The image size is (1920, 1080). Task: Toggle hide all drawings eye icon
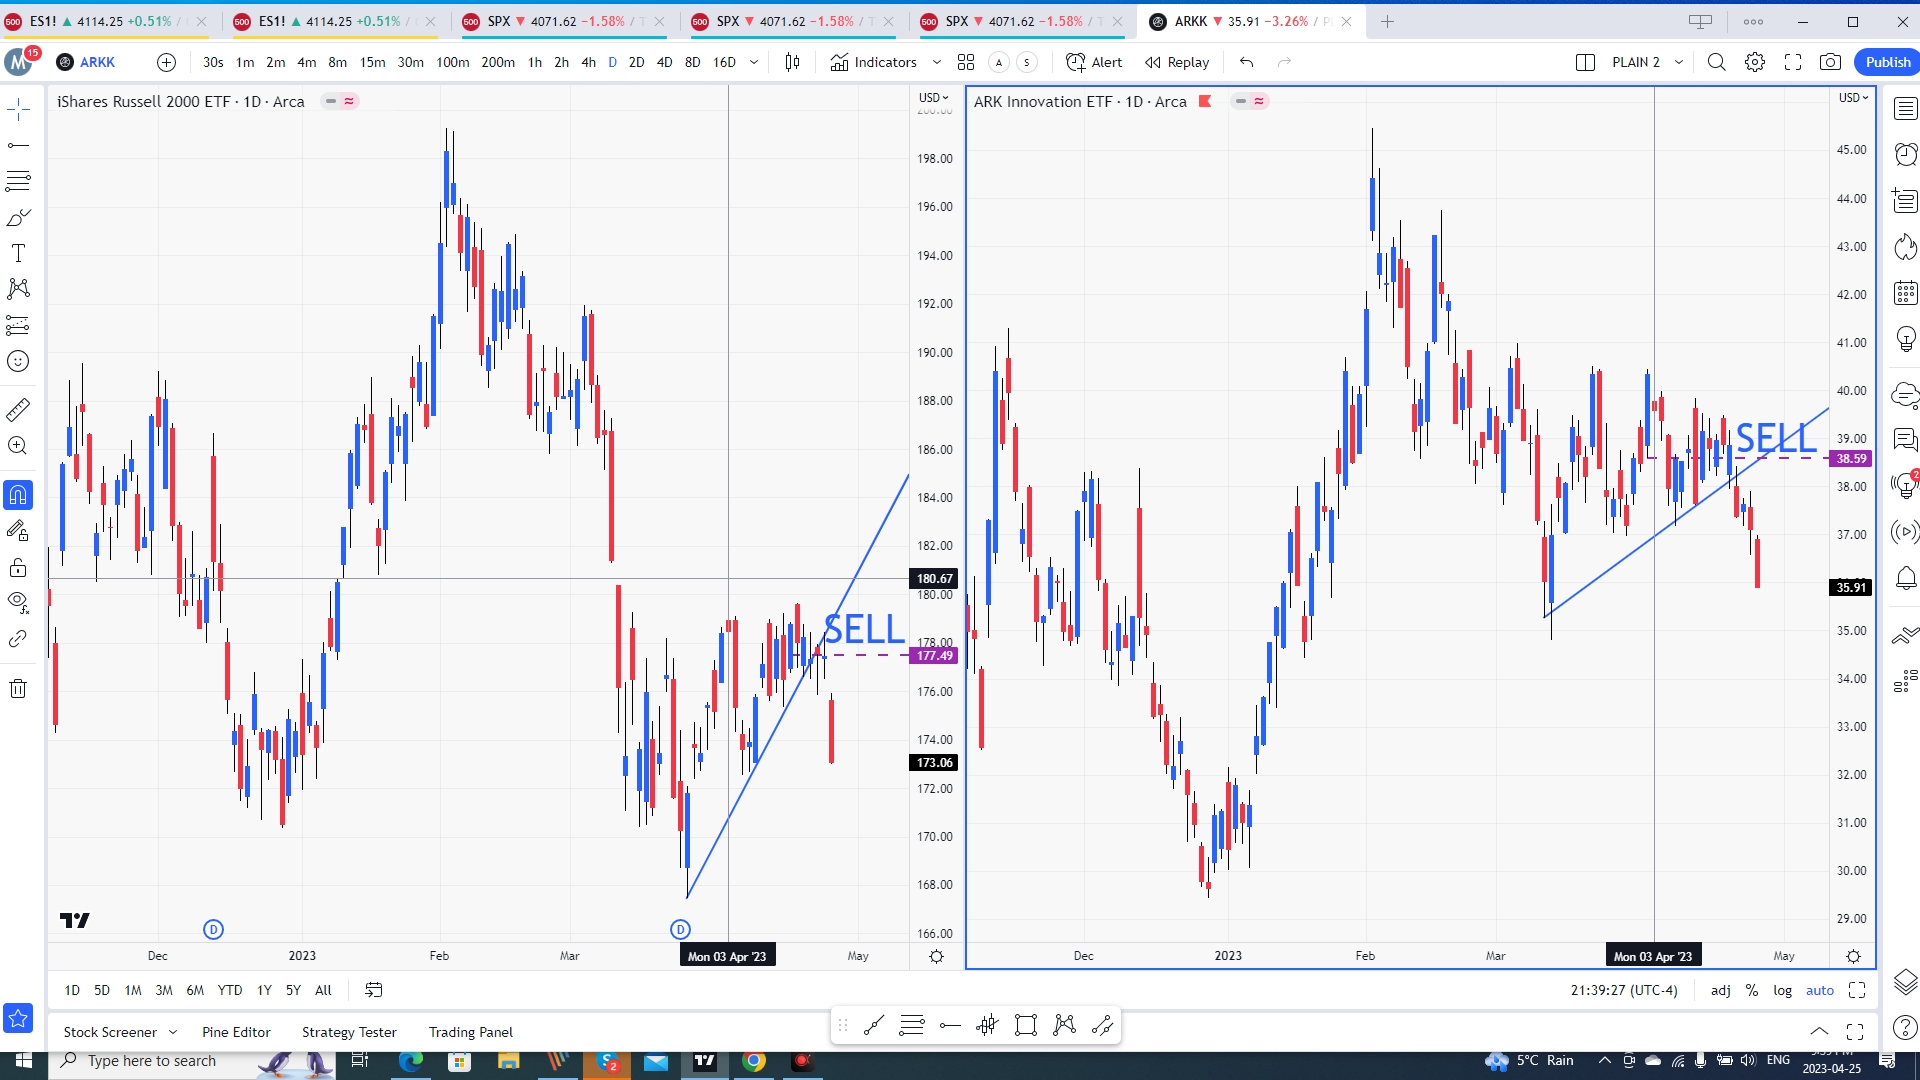point(18,602)
